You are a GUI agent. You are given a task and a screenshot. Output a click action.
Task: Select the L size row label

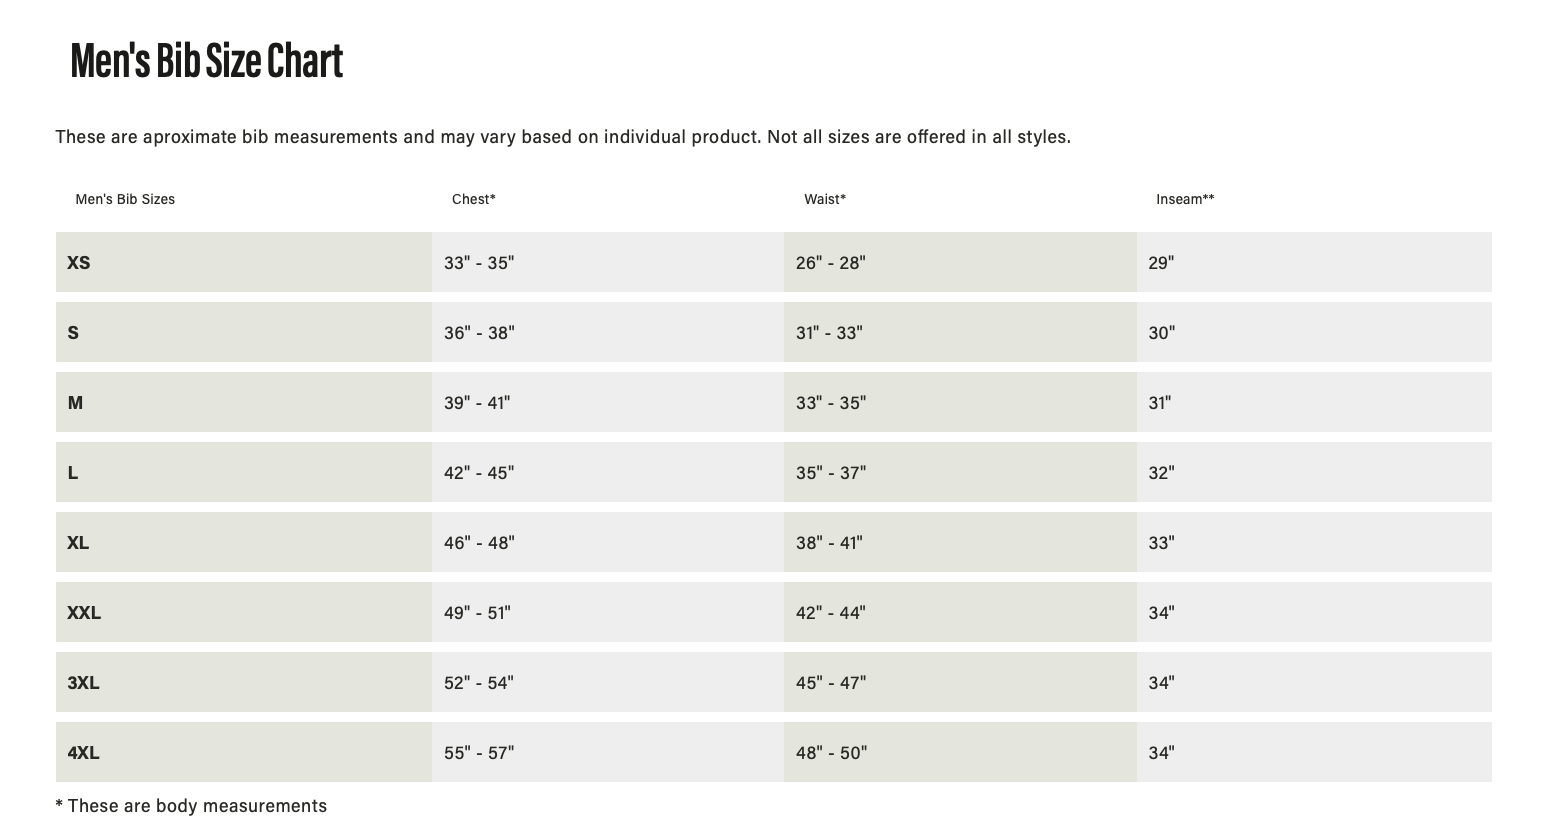click(x=73, y=473)
